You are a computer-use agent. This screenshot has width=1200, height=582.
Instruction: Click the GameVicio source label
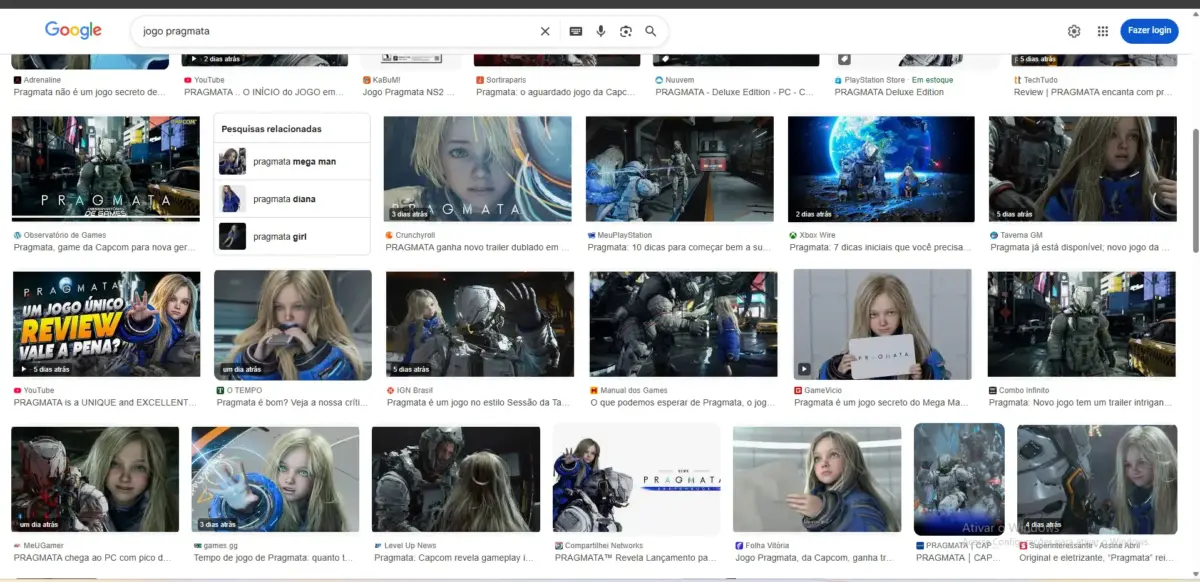click(823, 390)
